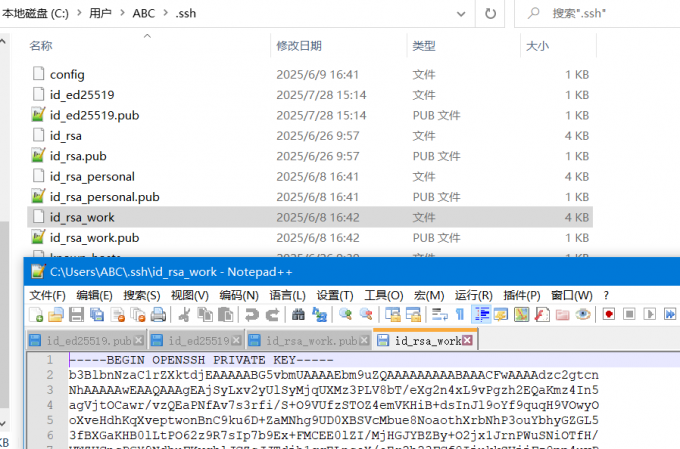Image resolution: width=680 pixels, height=449 pixels.
Task: Expand the chevron after 用户 in the address path
Action: pyautogui.click(x=122, y=13)
